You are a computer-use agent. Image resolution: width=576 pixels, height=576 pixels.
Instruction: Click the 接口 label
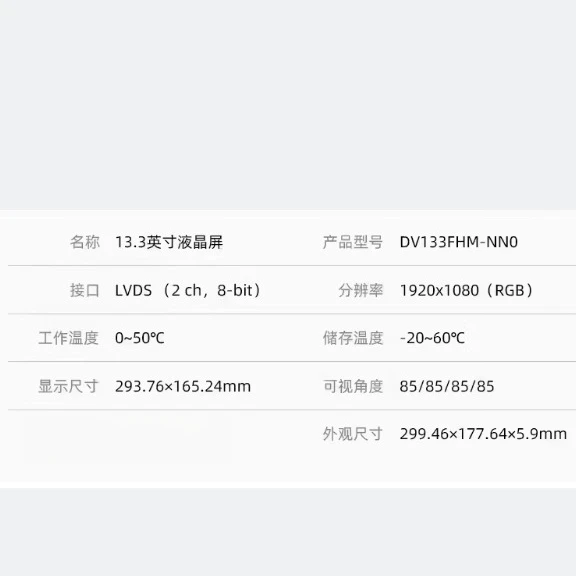[85, 290]
